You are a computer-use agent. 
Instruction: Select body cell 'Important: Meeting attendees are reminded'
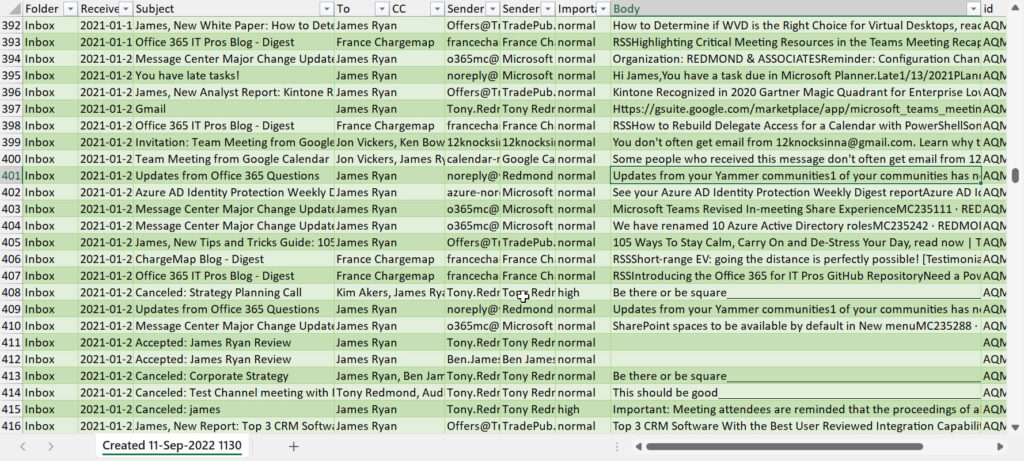pyautogui.click(x=796, y=409)
